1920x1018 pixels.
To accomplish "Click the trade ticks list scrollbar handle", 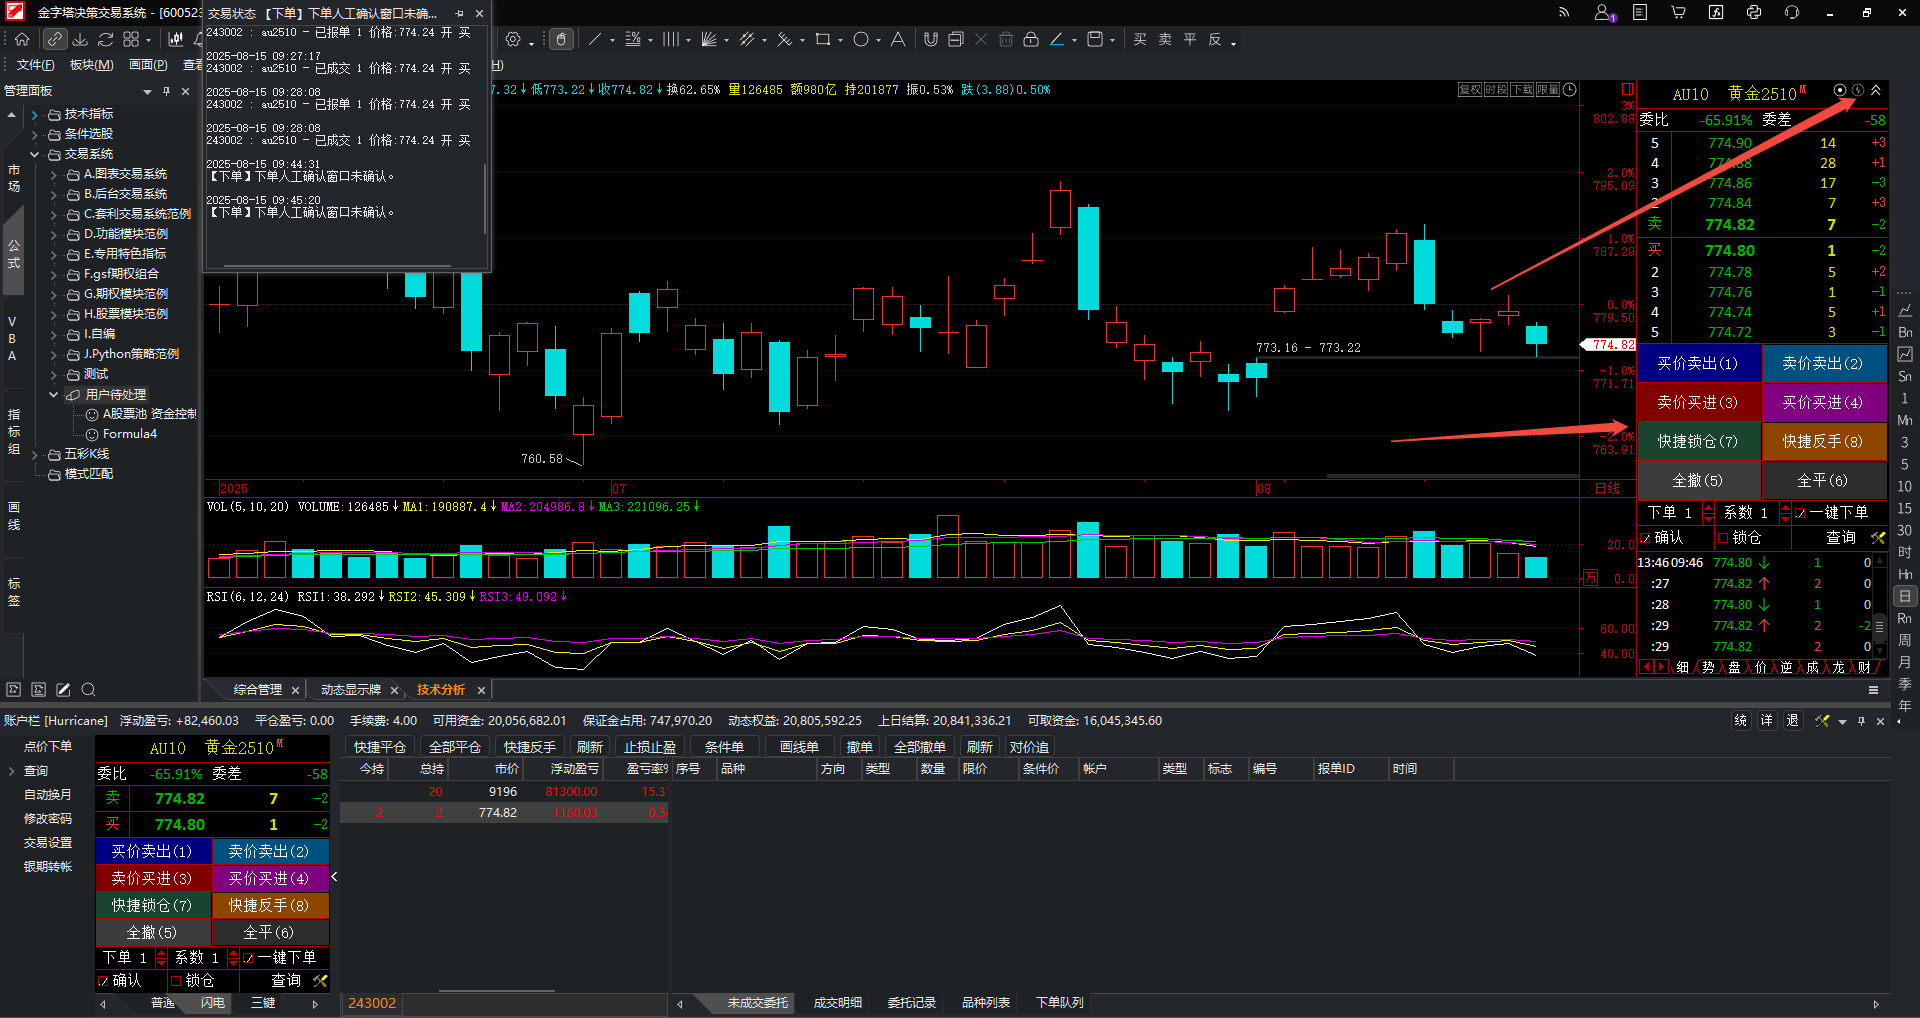I will (x=1879, y=627).
